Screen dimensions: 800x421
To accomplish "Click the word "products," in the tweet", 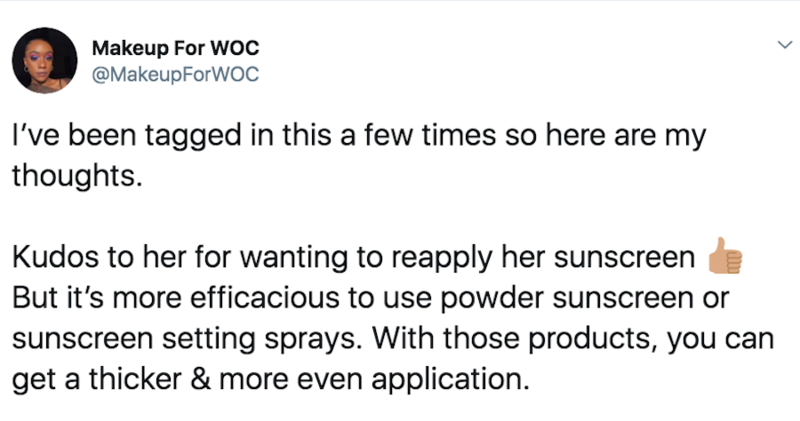I will 591,339.
